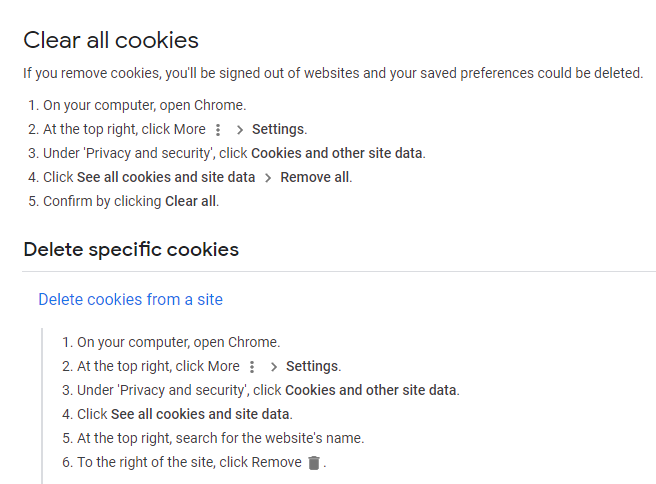Image resolution: width=656 pixels, height=484 pixels.
Task: Click 'Cookies and other site data' under Delete cookies from a site
Action: tap(372, 390)
